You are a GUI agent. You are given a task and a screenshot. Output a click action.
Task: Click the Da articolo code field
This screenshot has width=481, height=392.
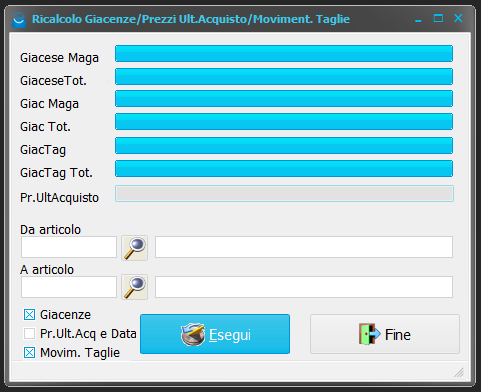pyautogui.click(x=69, y=247)
